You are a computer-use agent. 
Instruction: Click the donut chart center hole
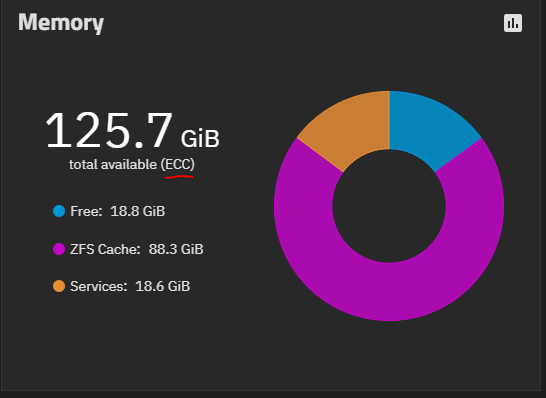tap(389, 206)
